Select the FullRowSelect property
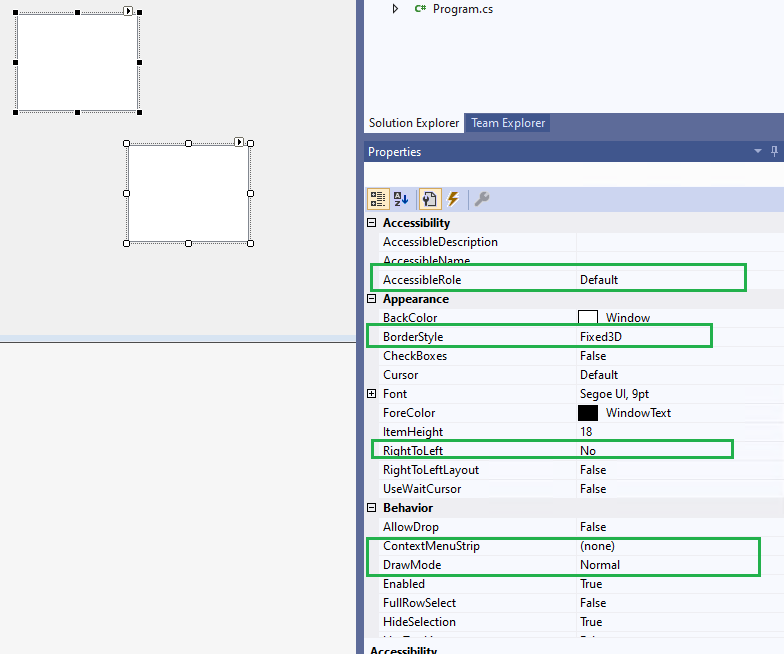The width and height of the screenshot is (784, 654). pos(419,603)
